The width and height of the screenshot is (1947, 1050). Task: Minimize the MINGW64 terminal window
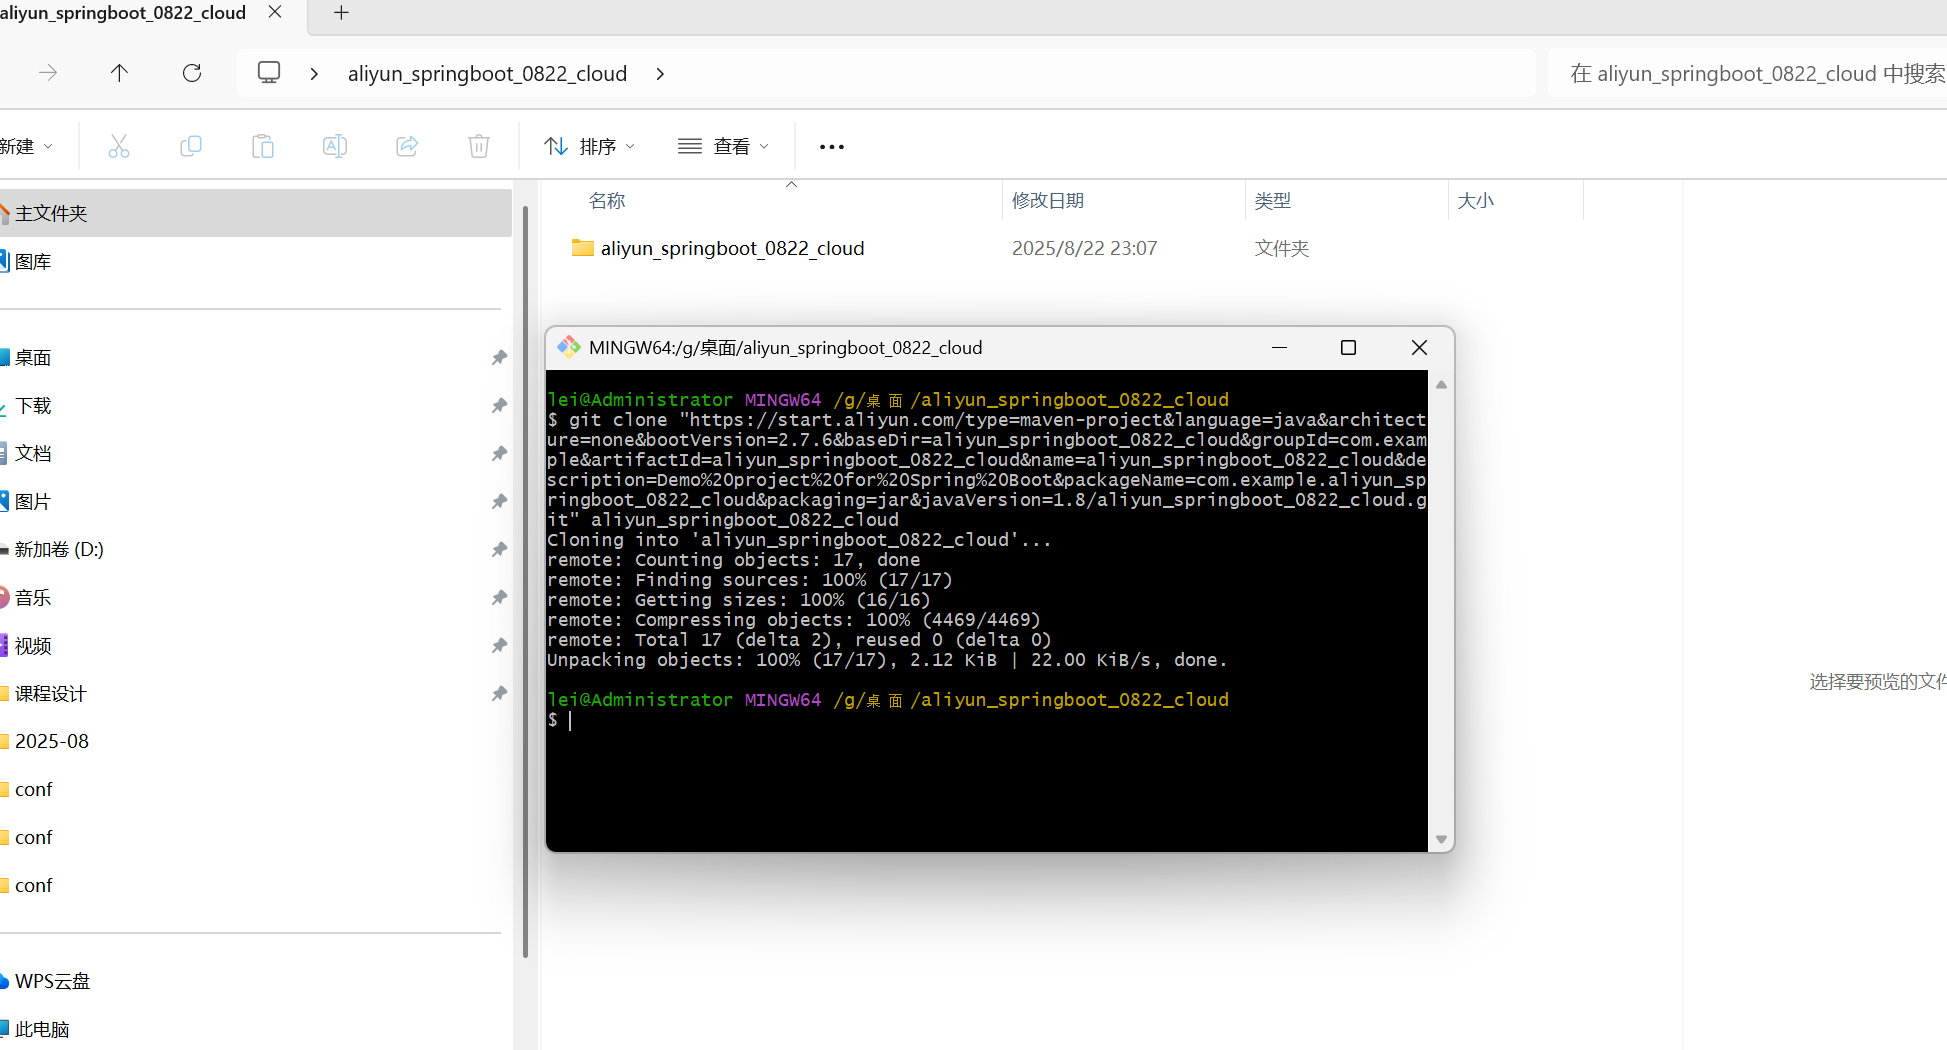coord(1279,347)
